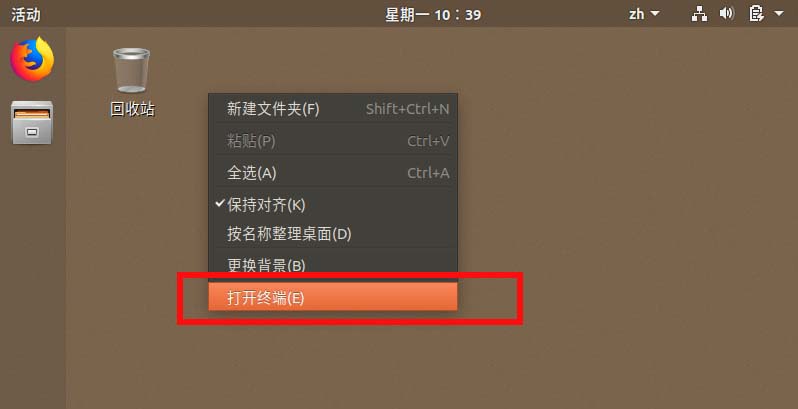Image resolution: width=798 pixels, height=409 pixels.
Task: Click the Shift+Ctrl+N shortcut hint
Action: point(407,109)
